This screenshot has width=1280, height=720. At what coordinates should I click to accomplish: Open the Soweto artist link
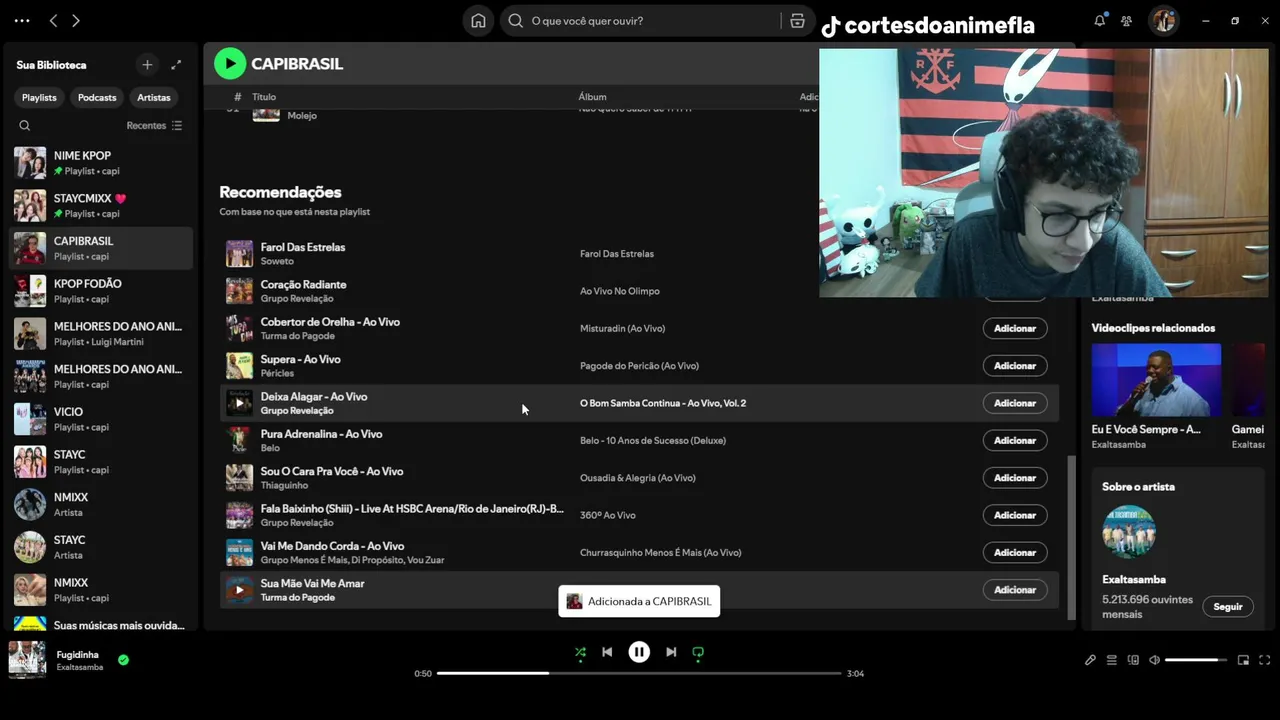(277, 261)
